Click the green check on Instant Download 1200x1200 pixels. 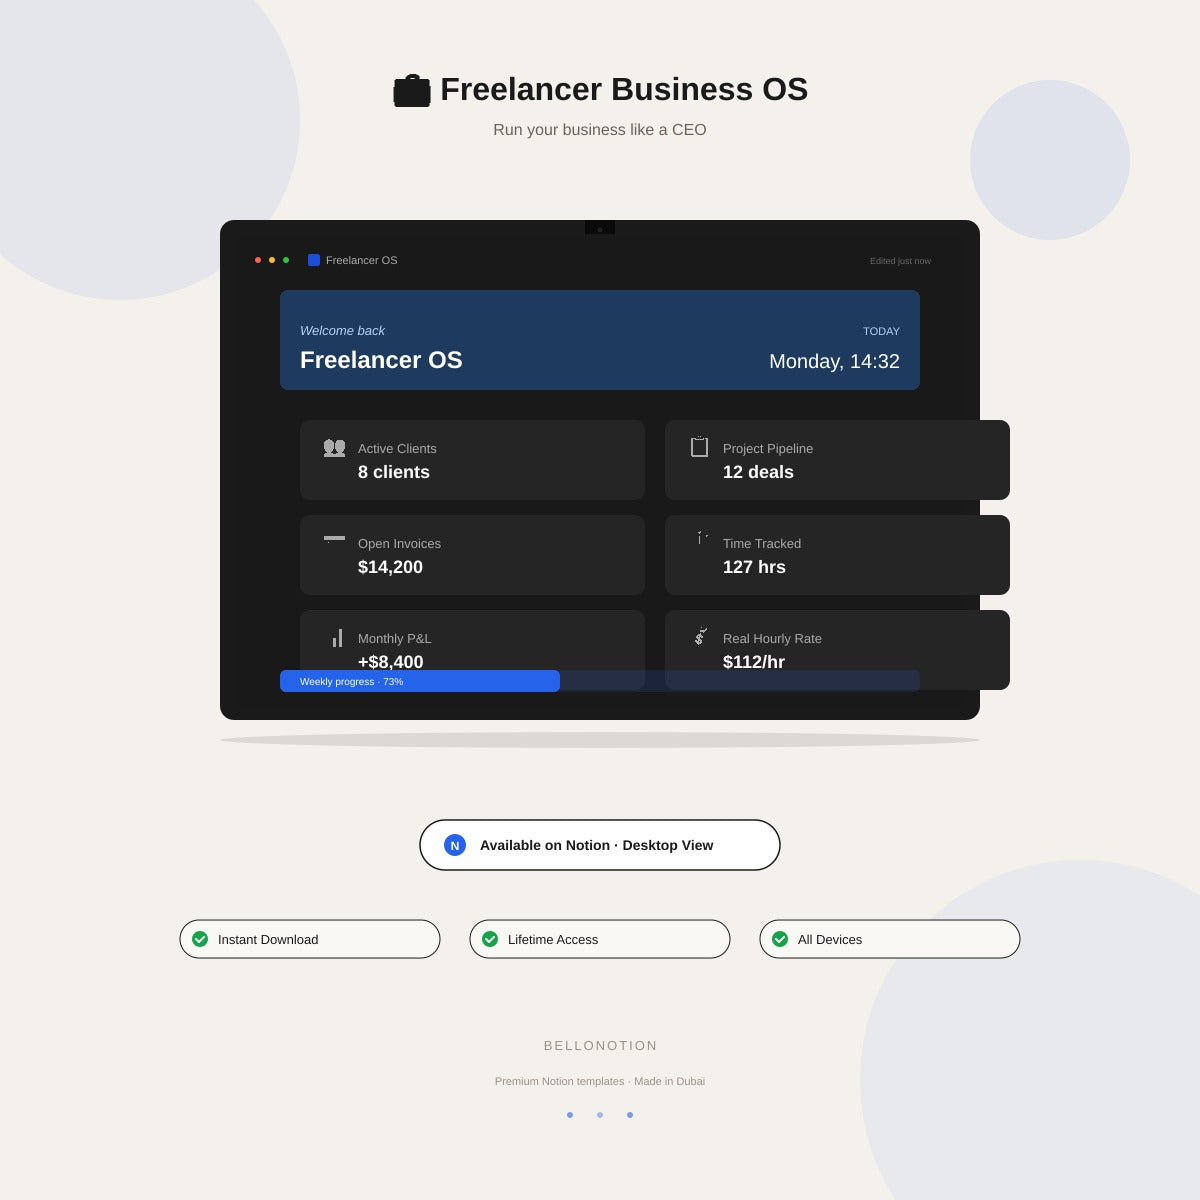point(200,939)
